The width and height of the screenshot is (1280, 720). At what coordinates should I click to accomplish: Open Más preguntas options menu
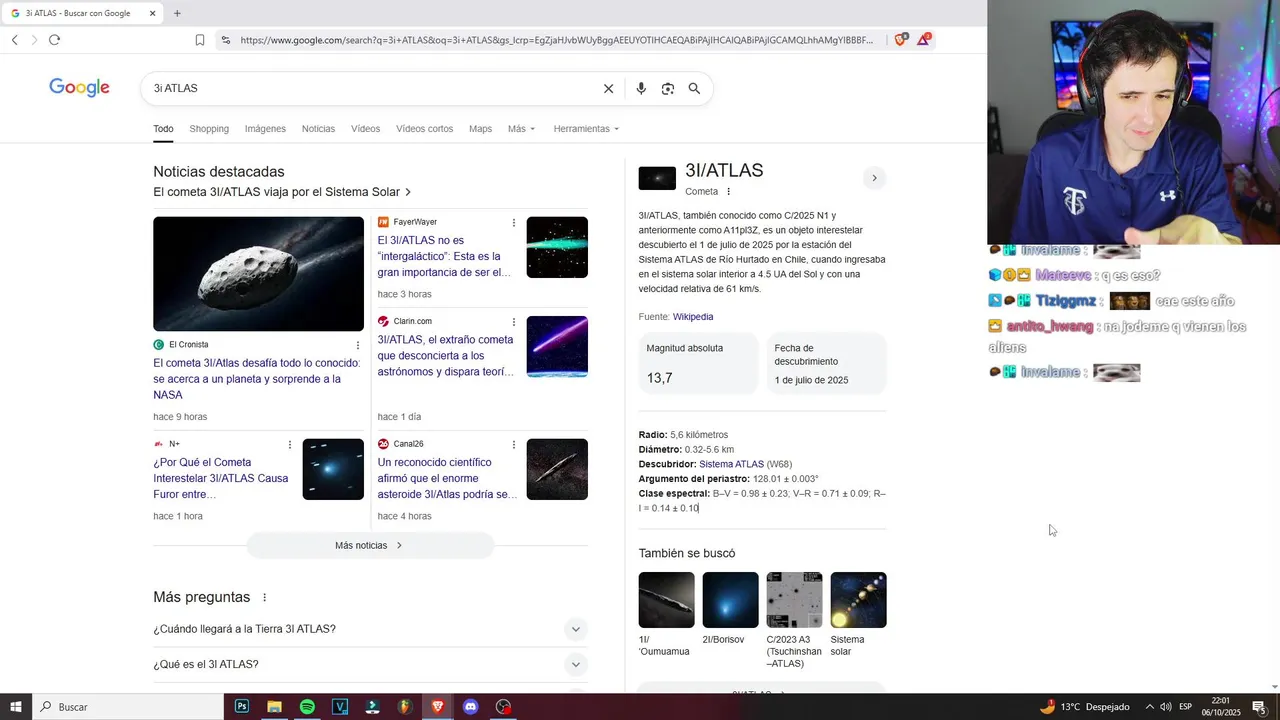[x=265, y=597]
